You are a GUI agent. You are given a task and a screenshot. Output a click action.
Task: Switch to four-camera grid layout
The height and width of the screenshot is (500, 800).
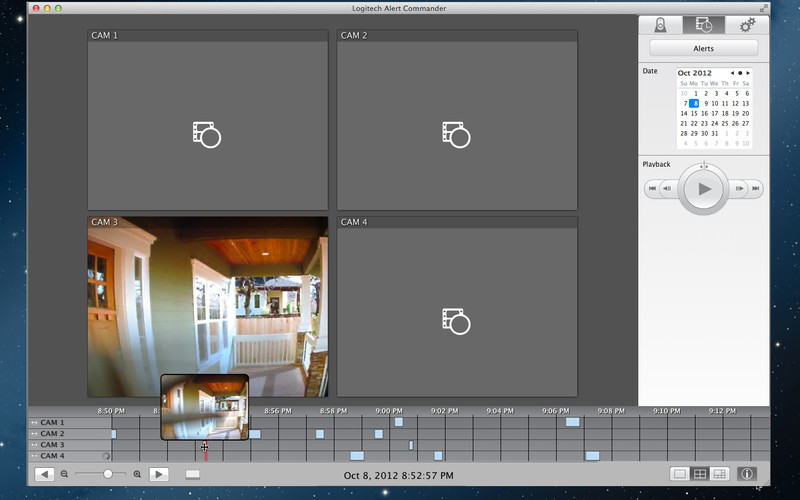(x=700, y=474)
